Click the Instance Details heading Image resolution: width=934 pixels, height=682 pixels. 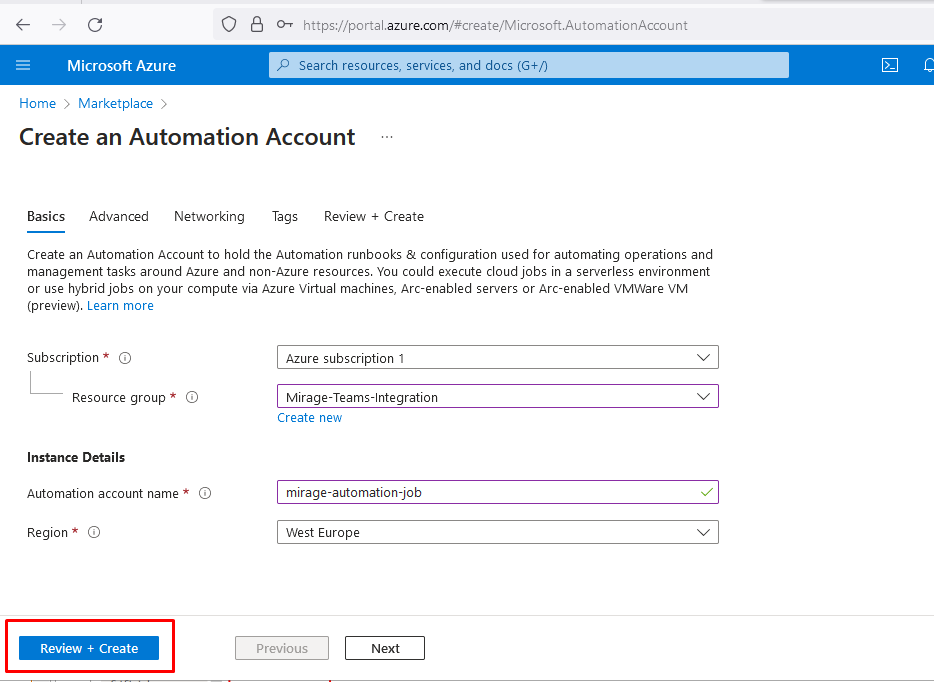(x=76, y=457)
